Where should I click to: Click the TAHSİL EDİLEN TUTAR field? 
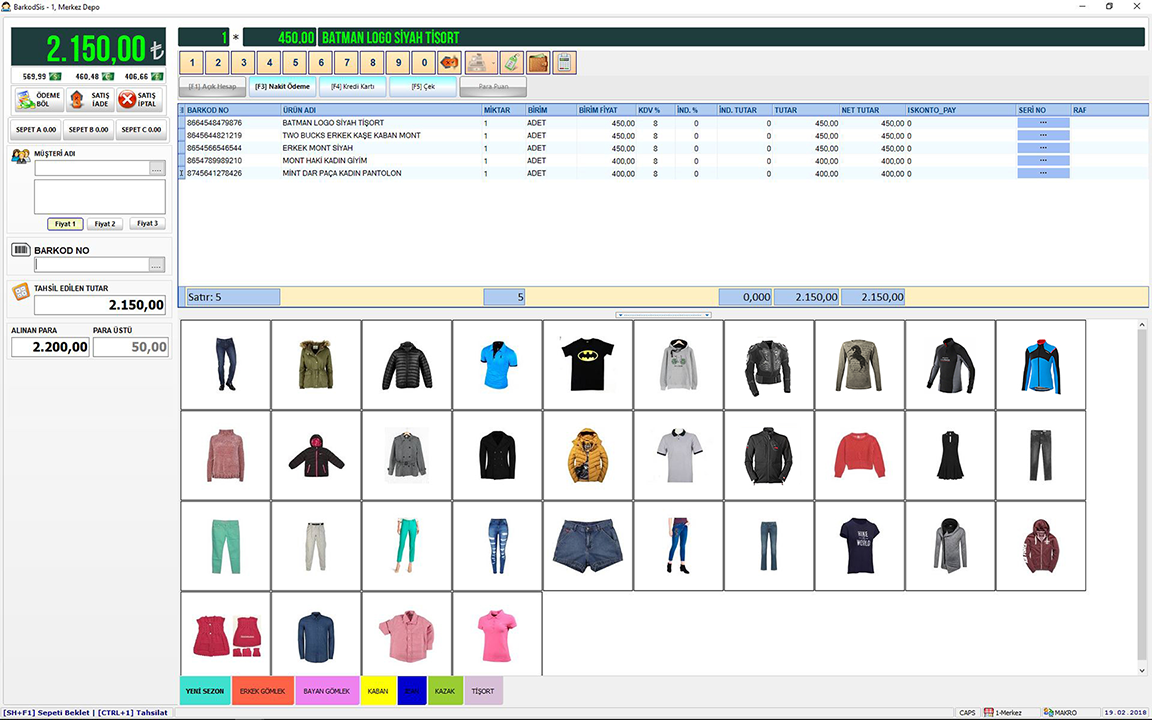coord(100,305)
